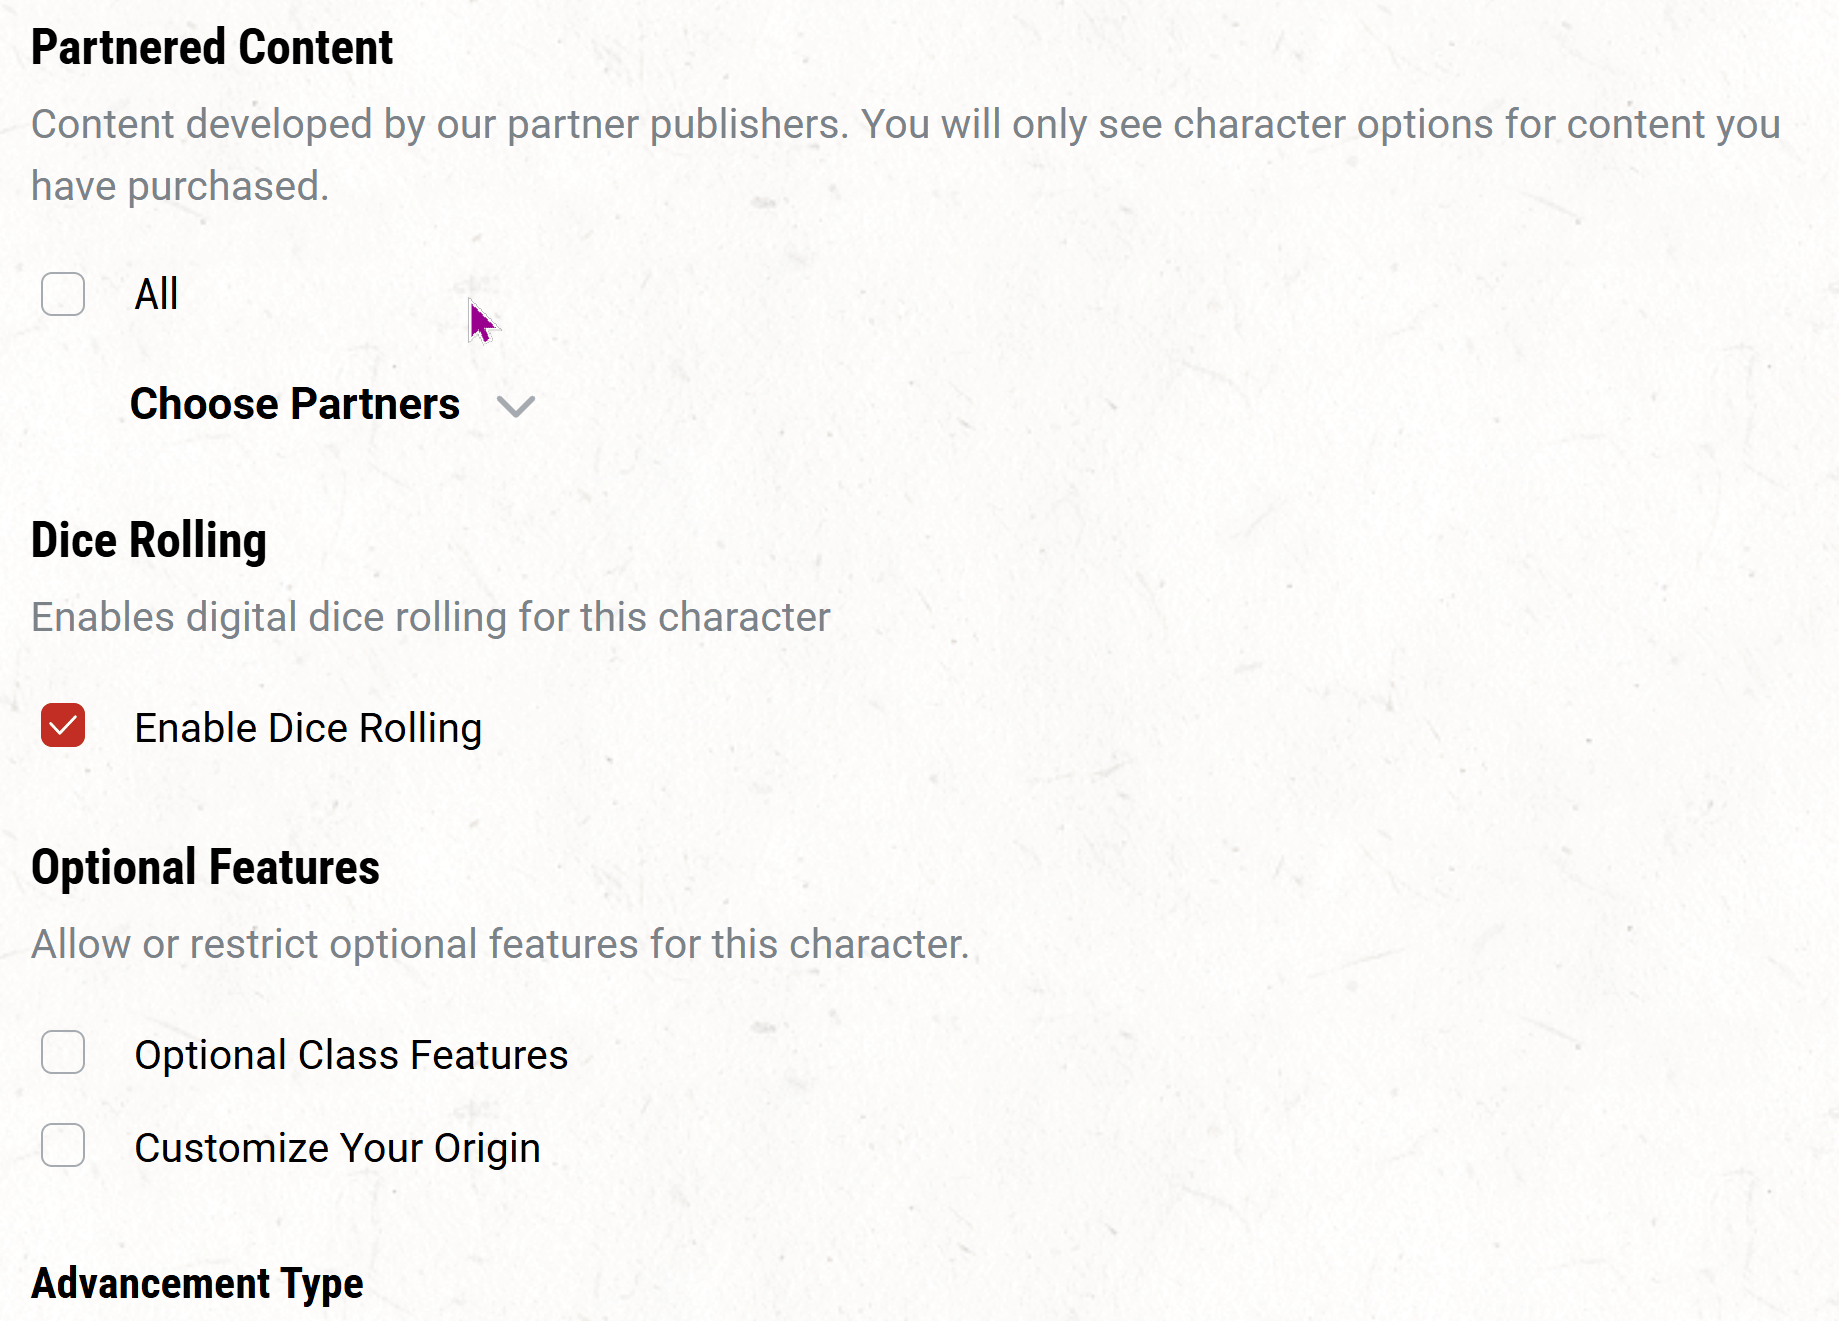Screen dimensions: 1839x1321
Task: Click the Advancement Type heading
Action: (x=197, y=1284)
